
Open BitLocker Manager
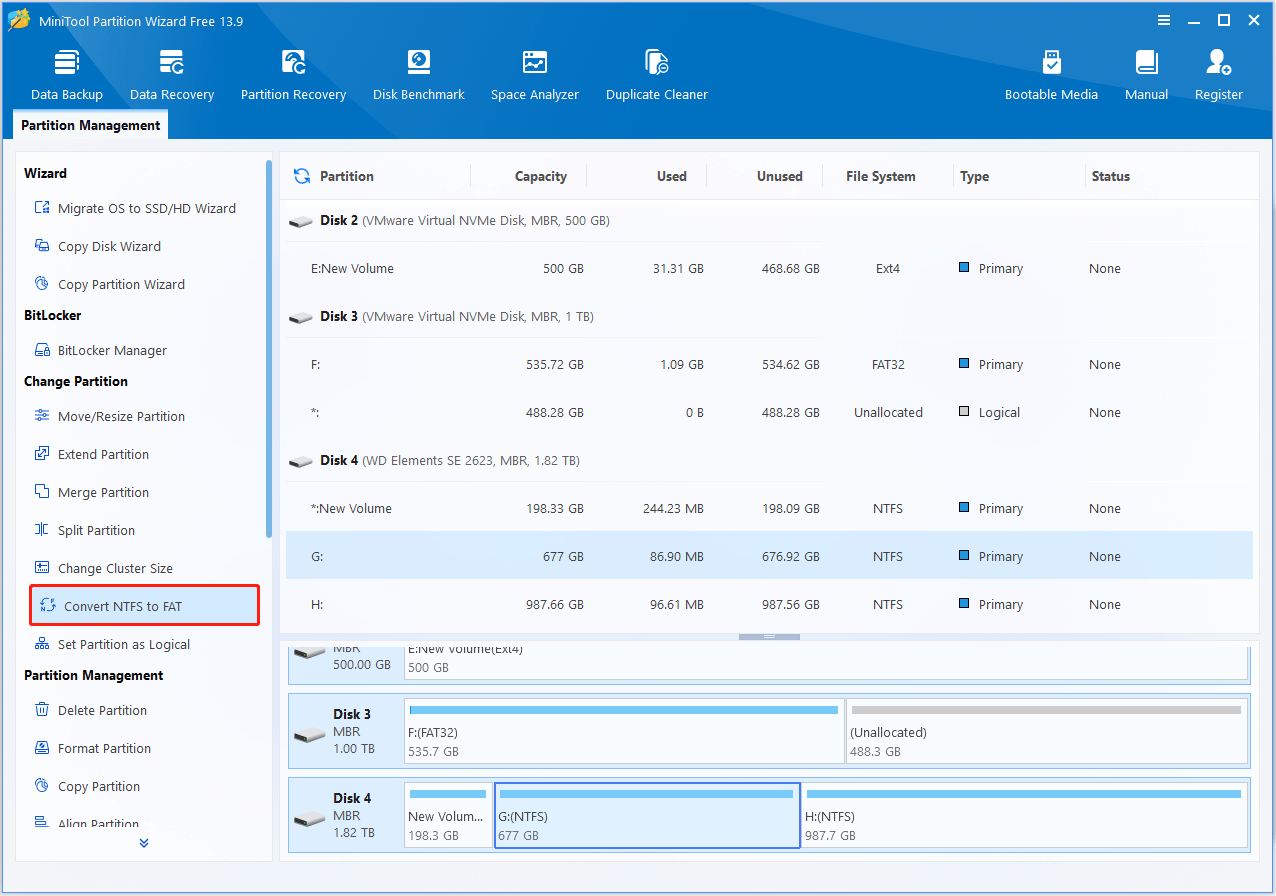[100, 350]
